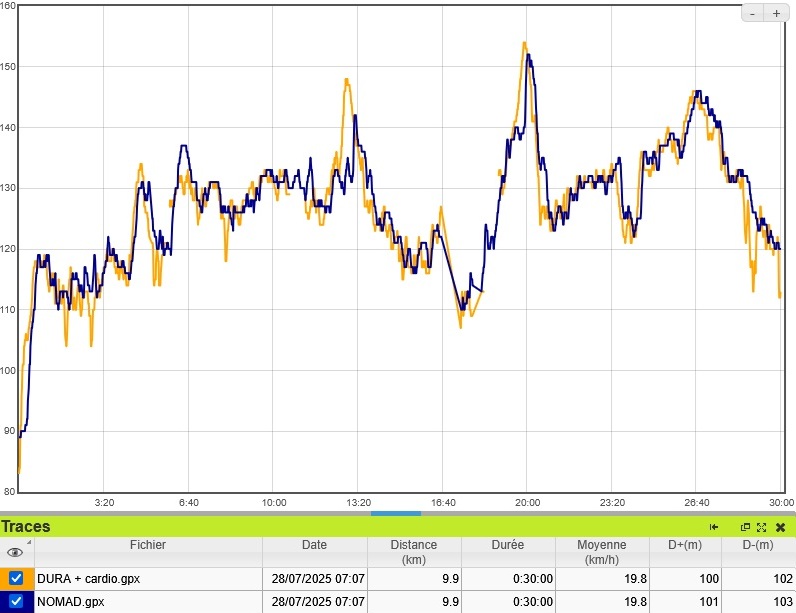This screenshot has height=613, width=796.
Task: Close the Traces panel
Action: tap(780, 527)
